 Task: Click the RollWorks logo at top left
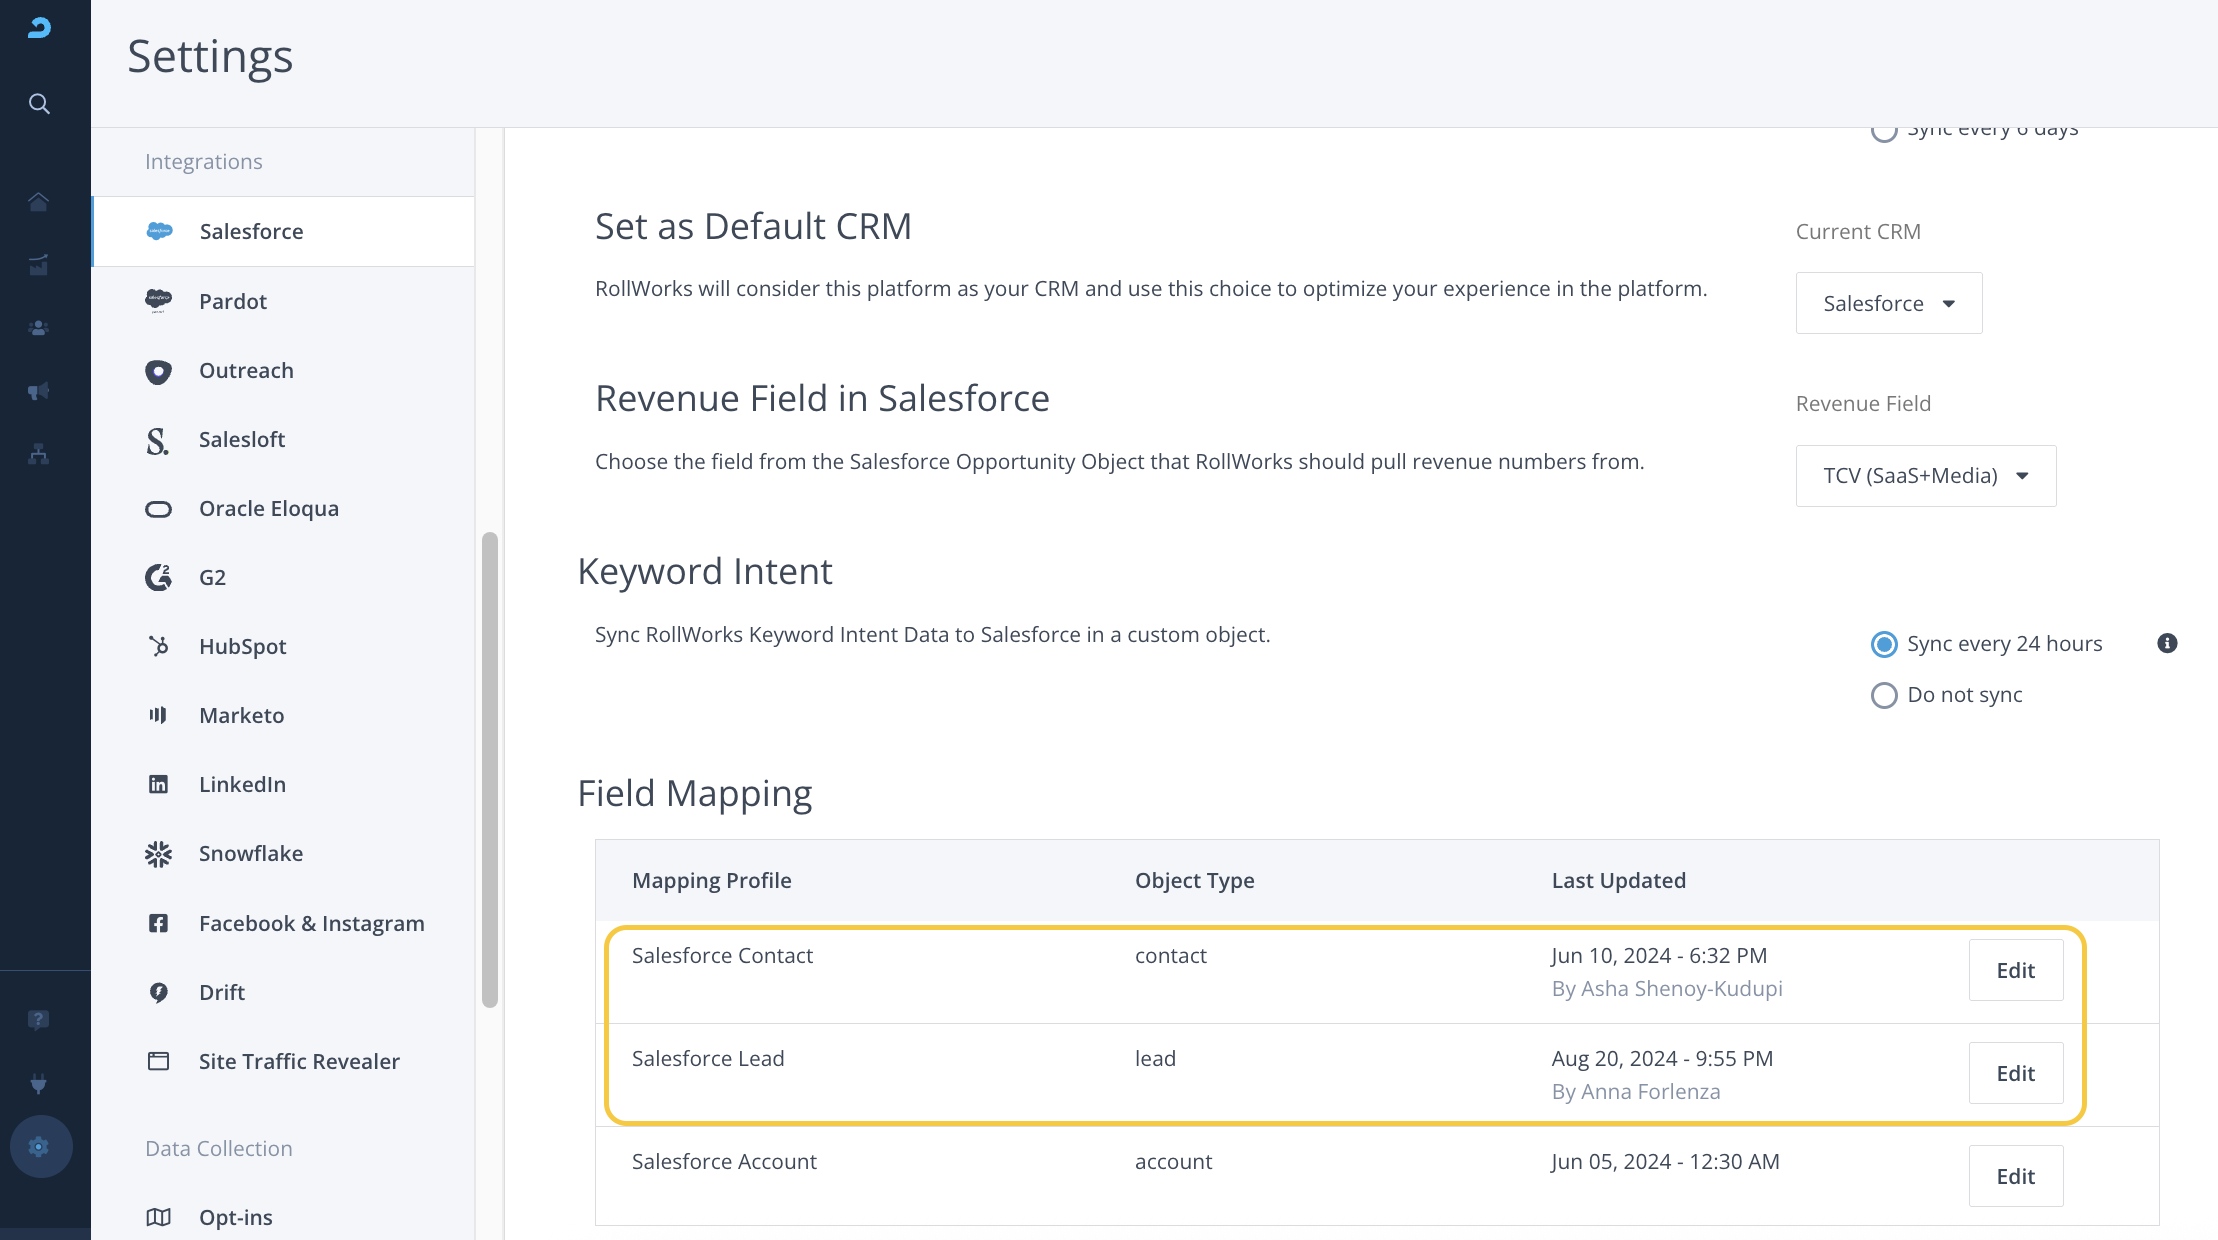coord(39,28)
